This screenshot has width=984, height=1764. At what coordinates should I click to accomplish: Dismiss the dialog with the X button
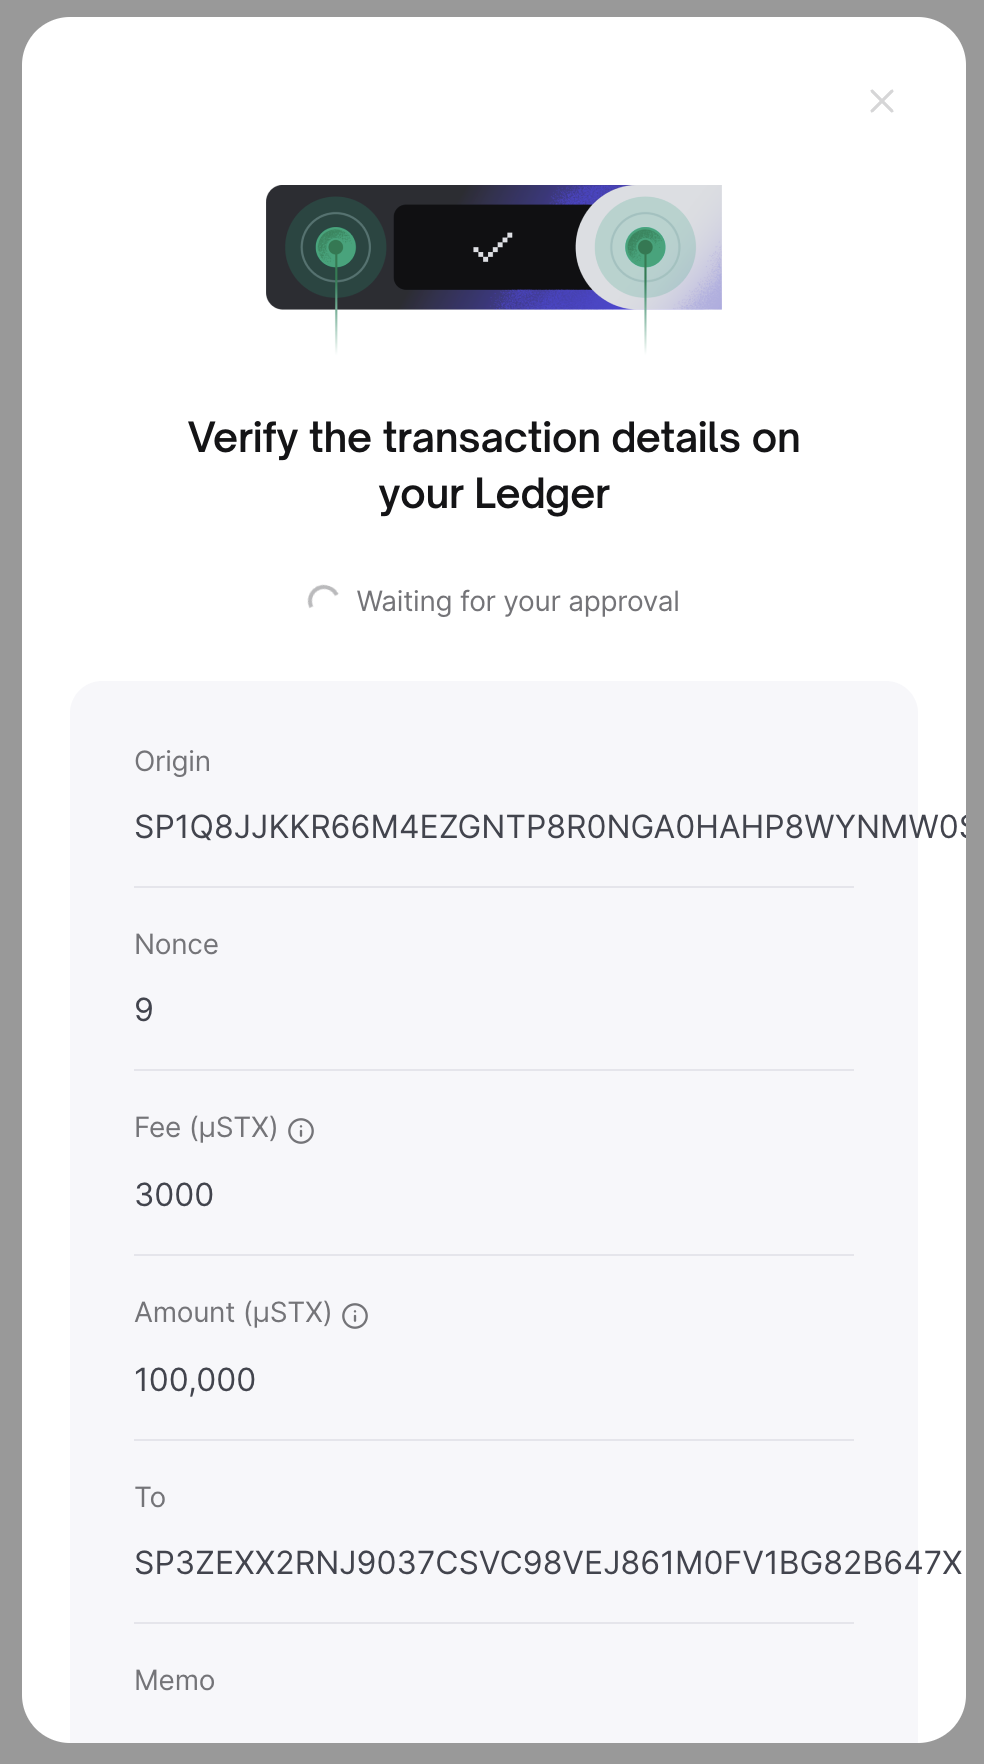click(x=881, y=101)
